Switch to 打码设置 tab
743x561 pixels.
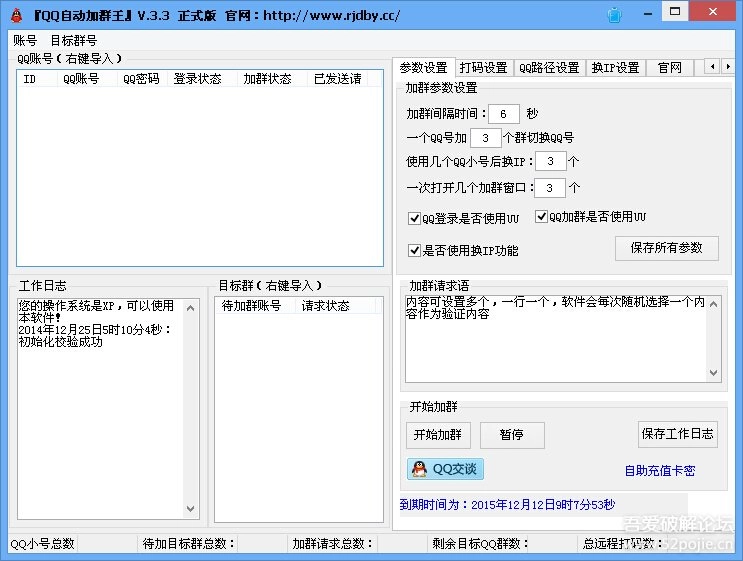point(484,68)
